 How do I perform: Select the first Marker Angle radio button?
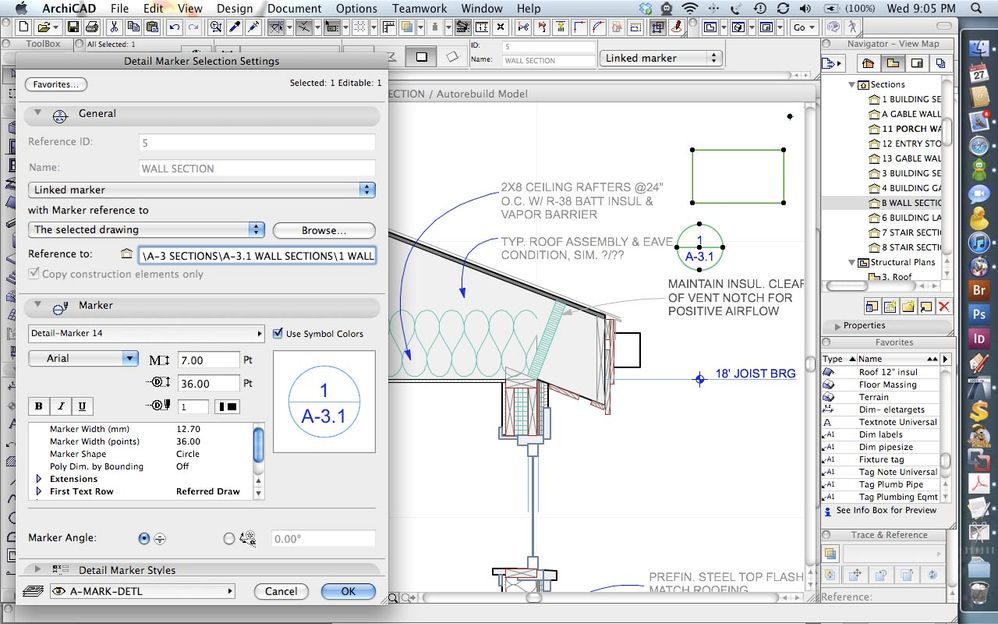coord(144,539)
